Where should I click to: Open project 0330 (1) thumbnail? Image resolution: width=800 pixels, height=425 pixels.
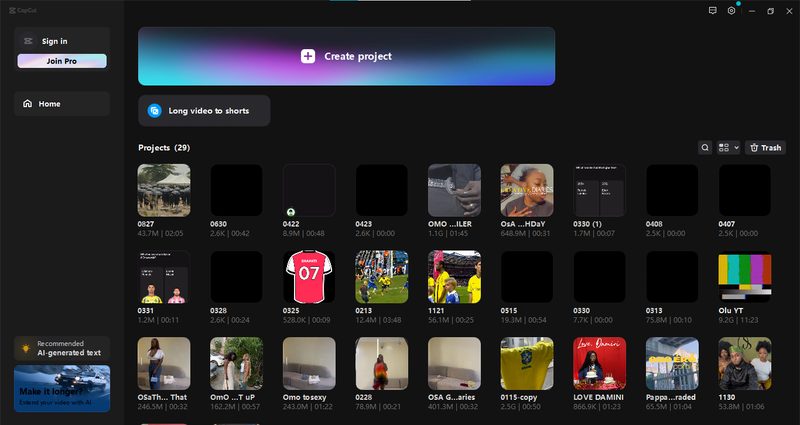point(599,190)
